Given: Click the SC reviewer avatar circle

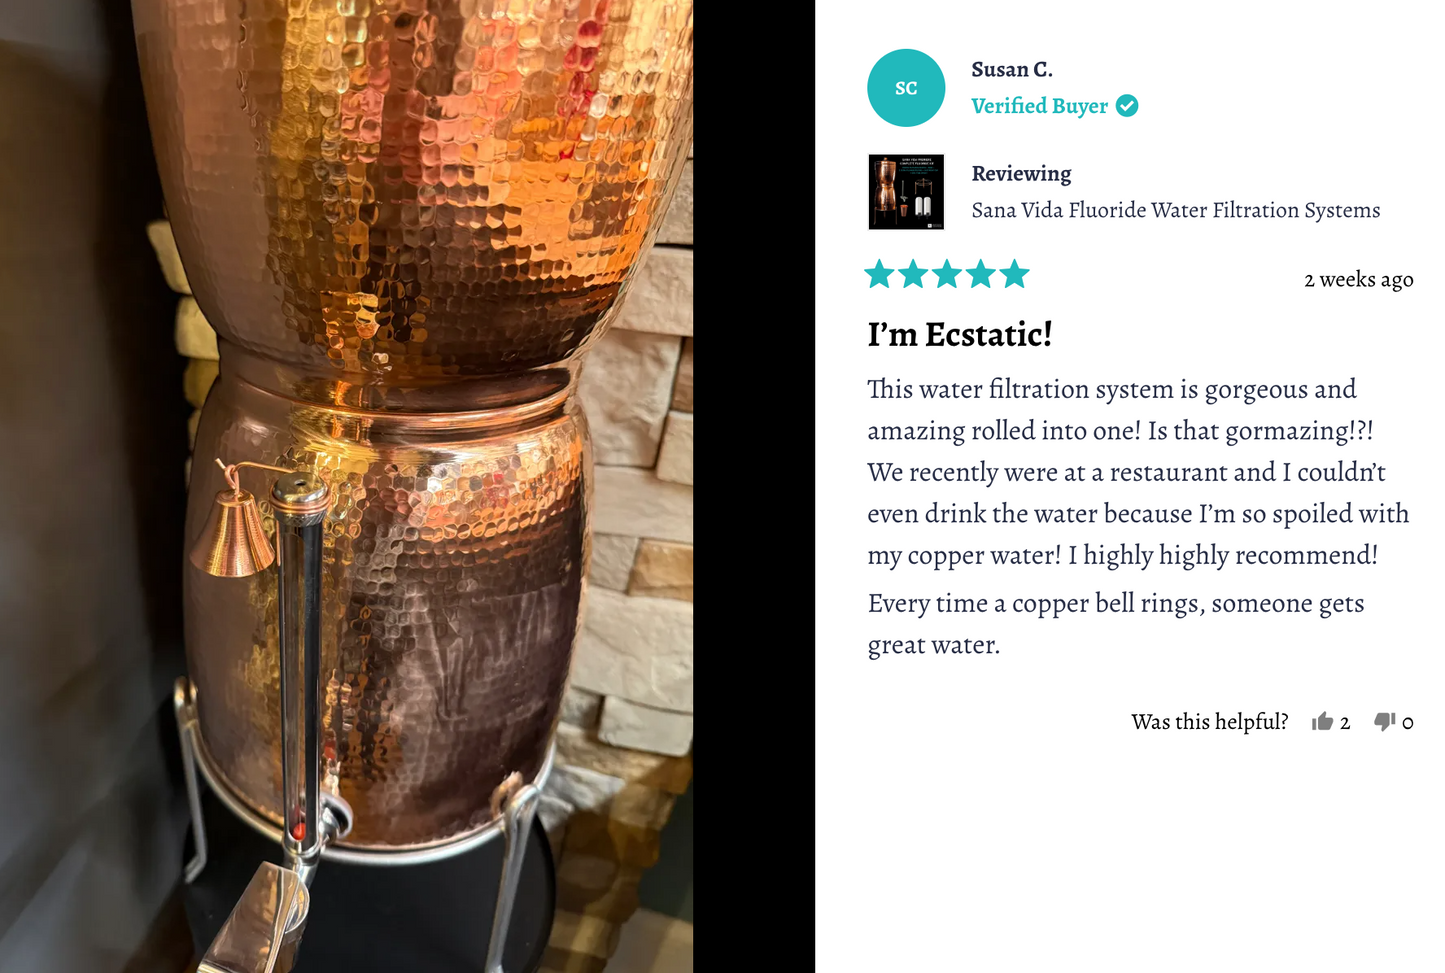Looking at the screenshot, I should pyautogui.click(x=906, y=88).
